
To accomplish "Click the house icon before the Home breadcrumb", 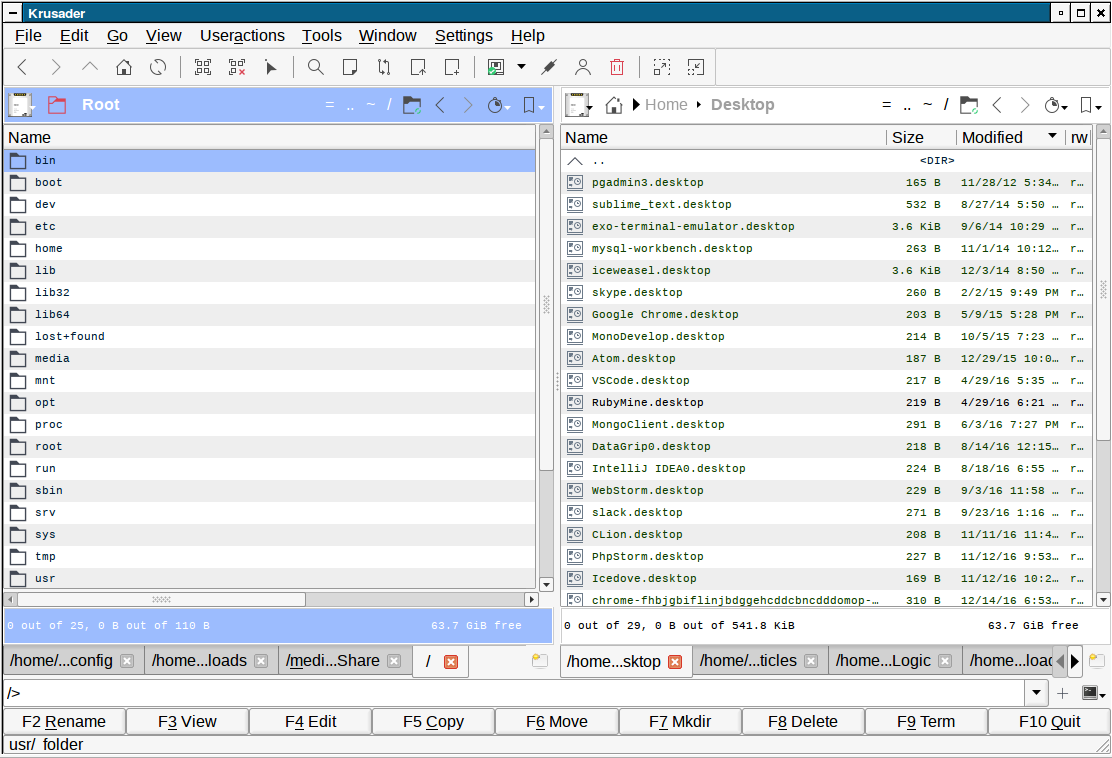I will 614,105.
